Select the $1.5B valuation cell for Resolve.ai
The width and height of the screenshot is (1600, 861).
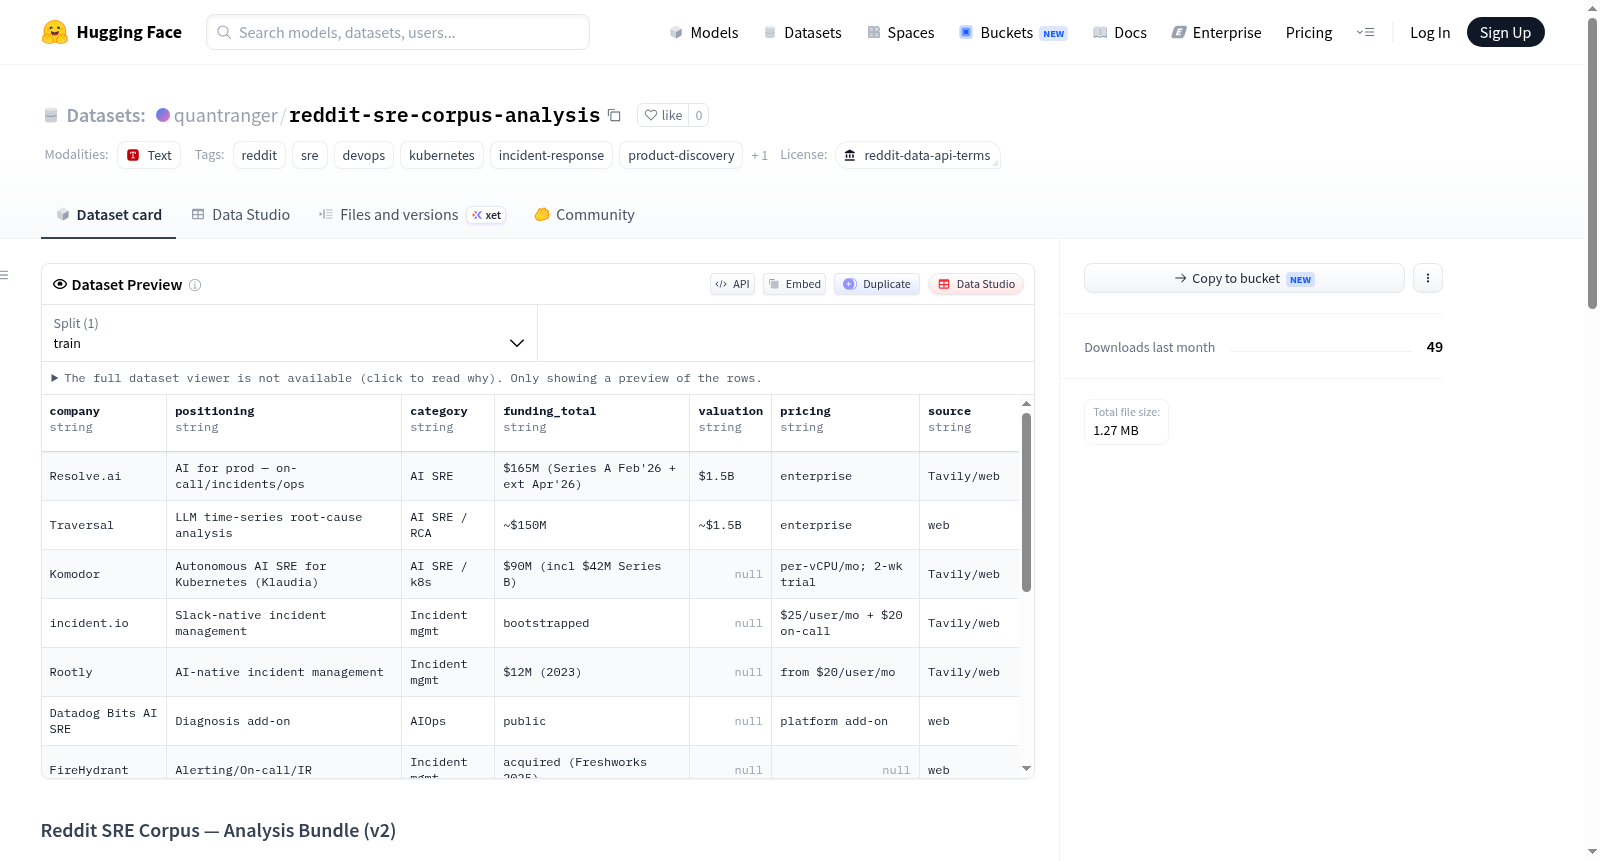click(x=730, y=476)
